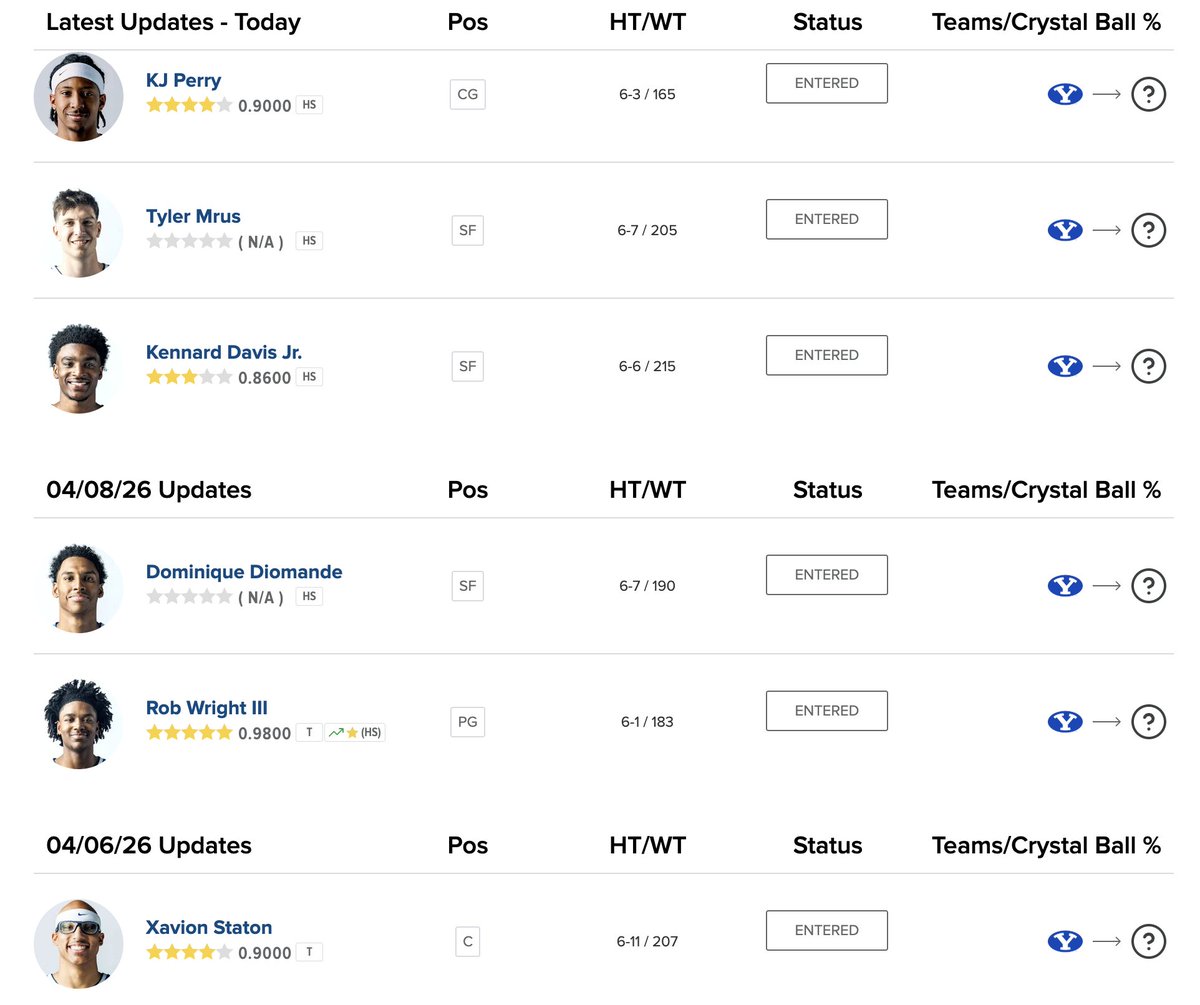Image resolution: width=1200 pixels, height=1005 pixels.
Task: Open Kennard Davis Jr.'s player name link
Action: [x=224, y=352]
